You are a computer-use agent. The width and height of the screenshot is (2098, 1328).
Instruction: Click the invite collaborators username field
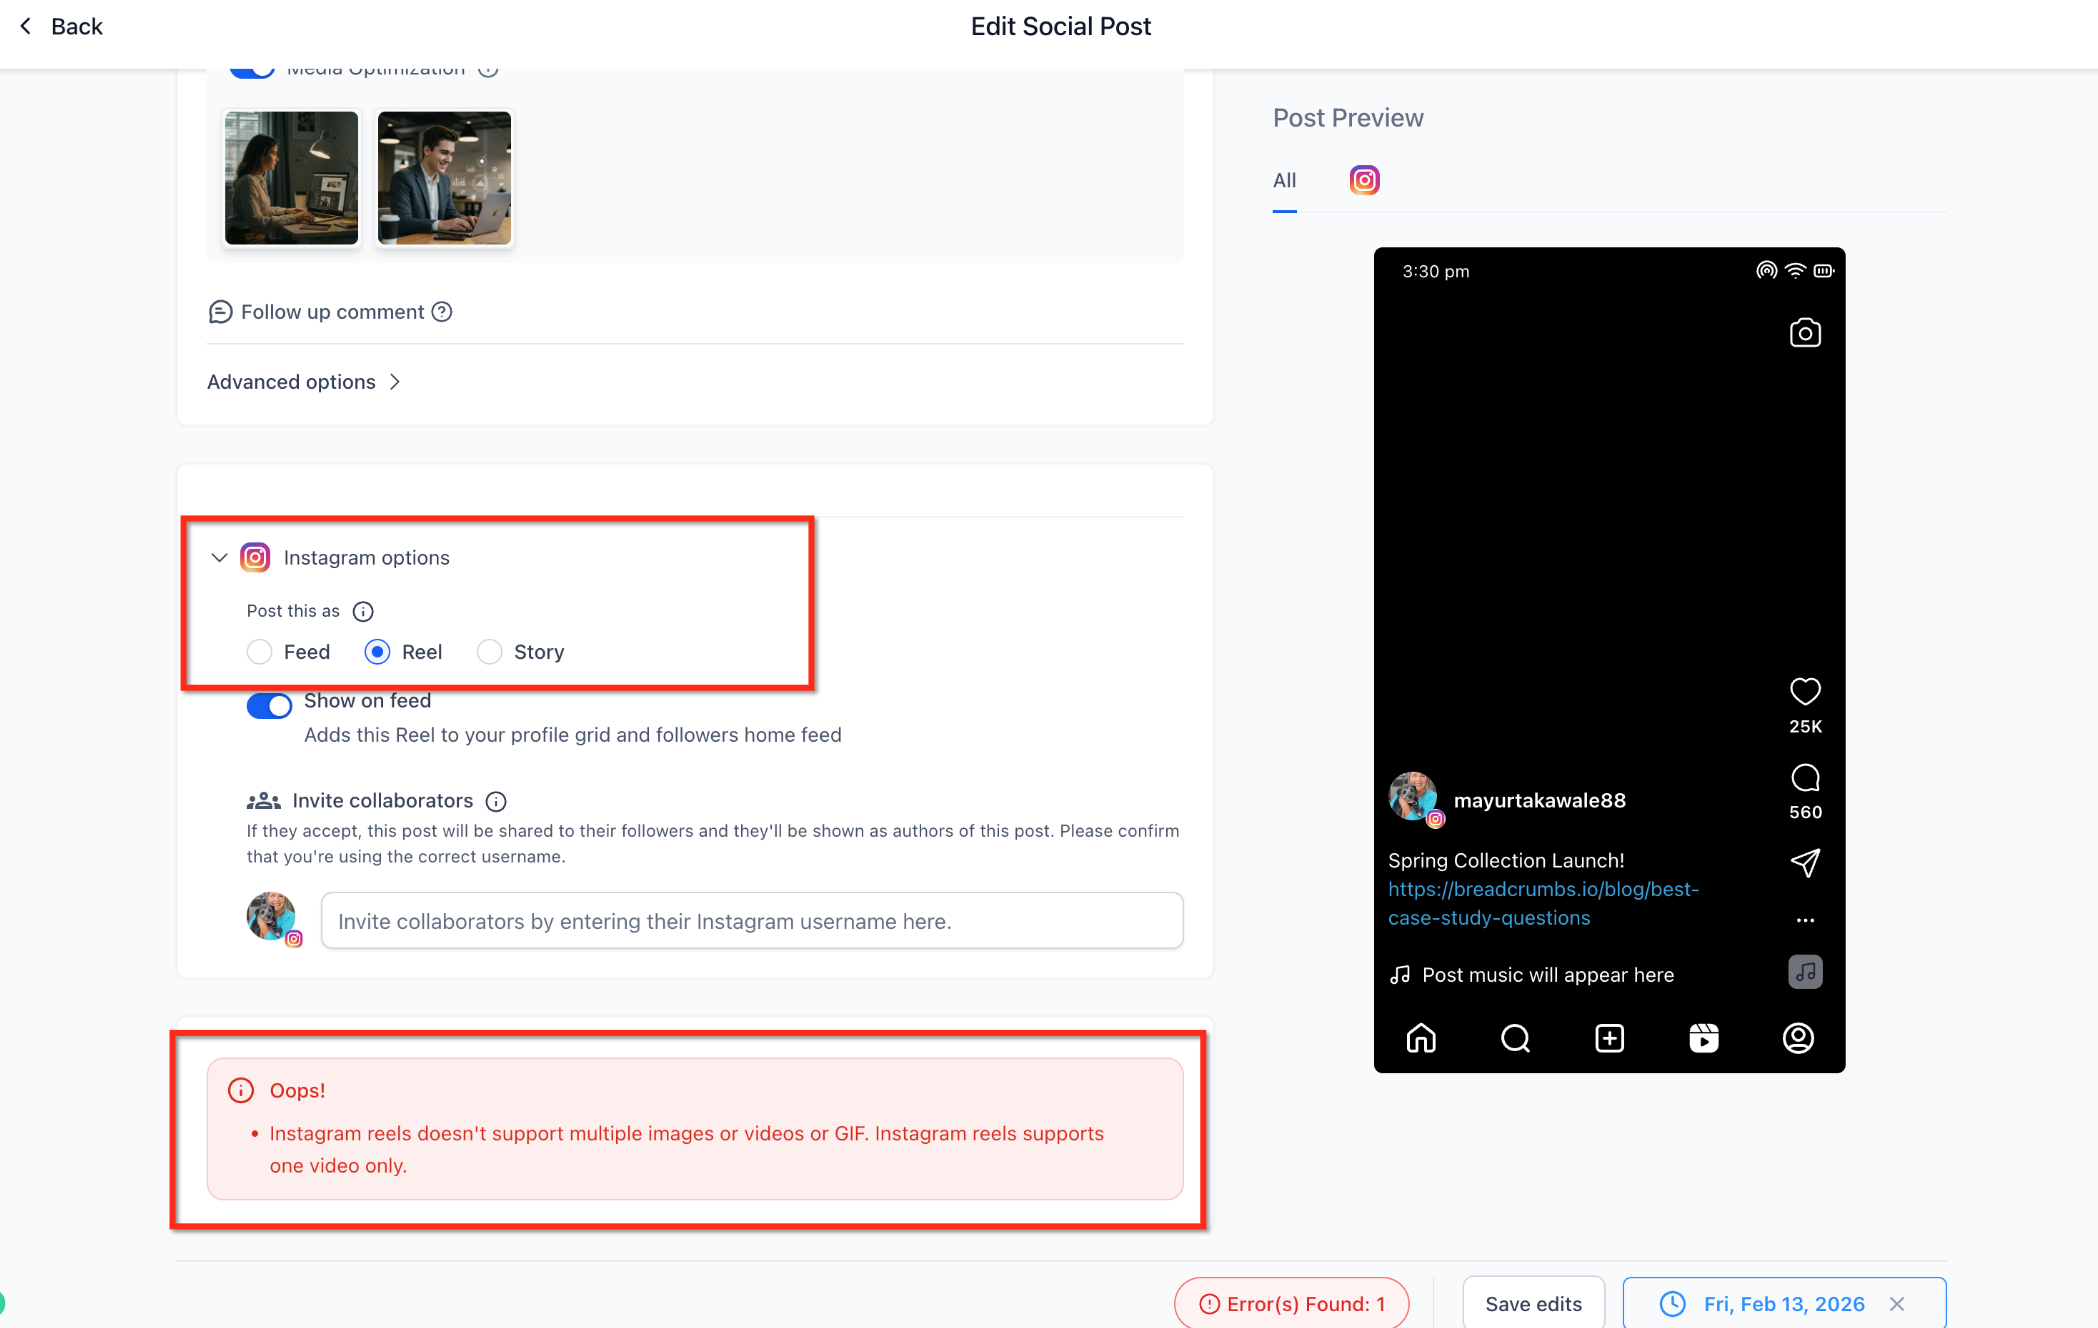[x=751, y=921]
